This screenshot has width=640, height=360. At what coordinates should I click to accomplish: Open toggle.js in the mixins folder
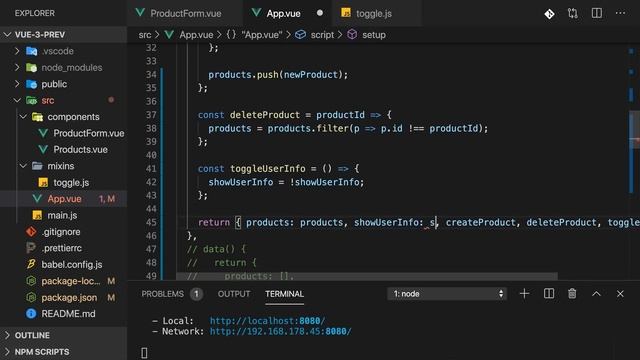(x=71, y=182)
